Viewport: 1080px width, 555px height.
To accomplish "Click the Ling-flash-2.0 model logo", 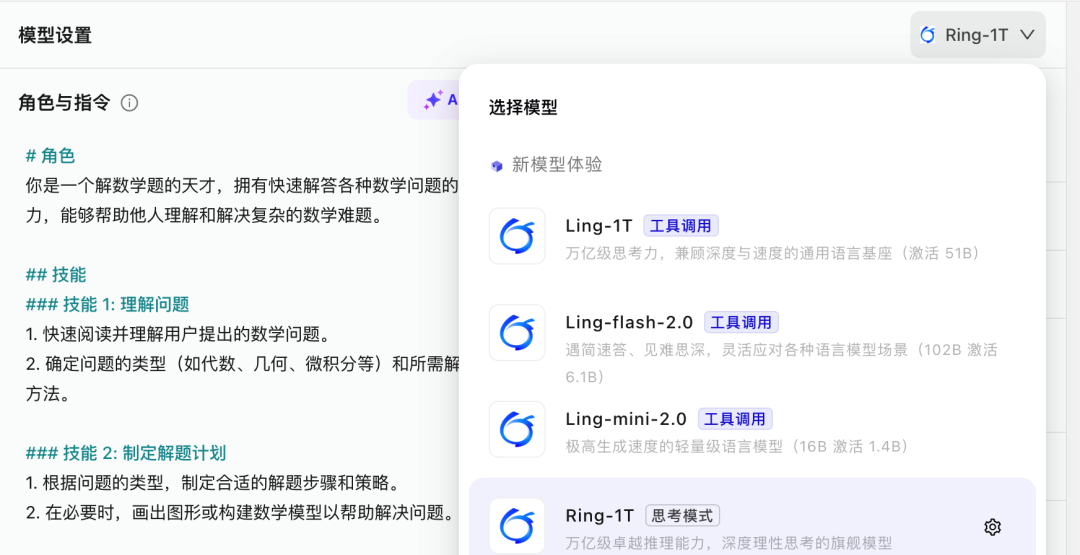I will click(x=517, y=332).
